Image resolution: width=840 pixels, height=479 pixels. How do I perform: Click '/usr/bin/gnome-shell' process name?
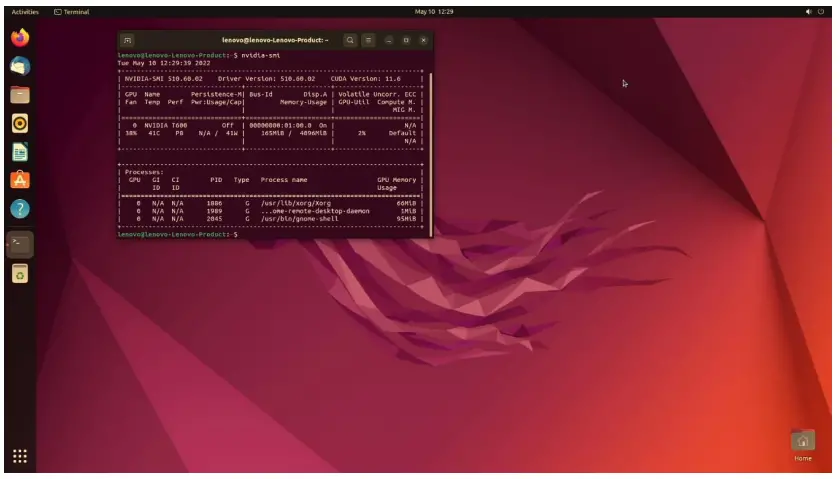point(299,219)
